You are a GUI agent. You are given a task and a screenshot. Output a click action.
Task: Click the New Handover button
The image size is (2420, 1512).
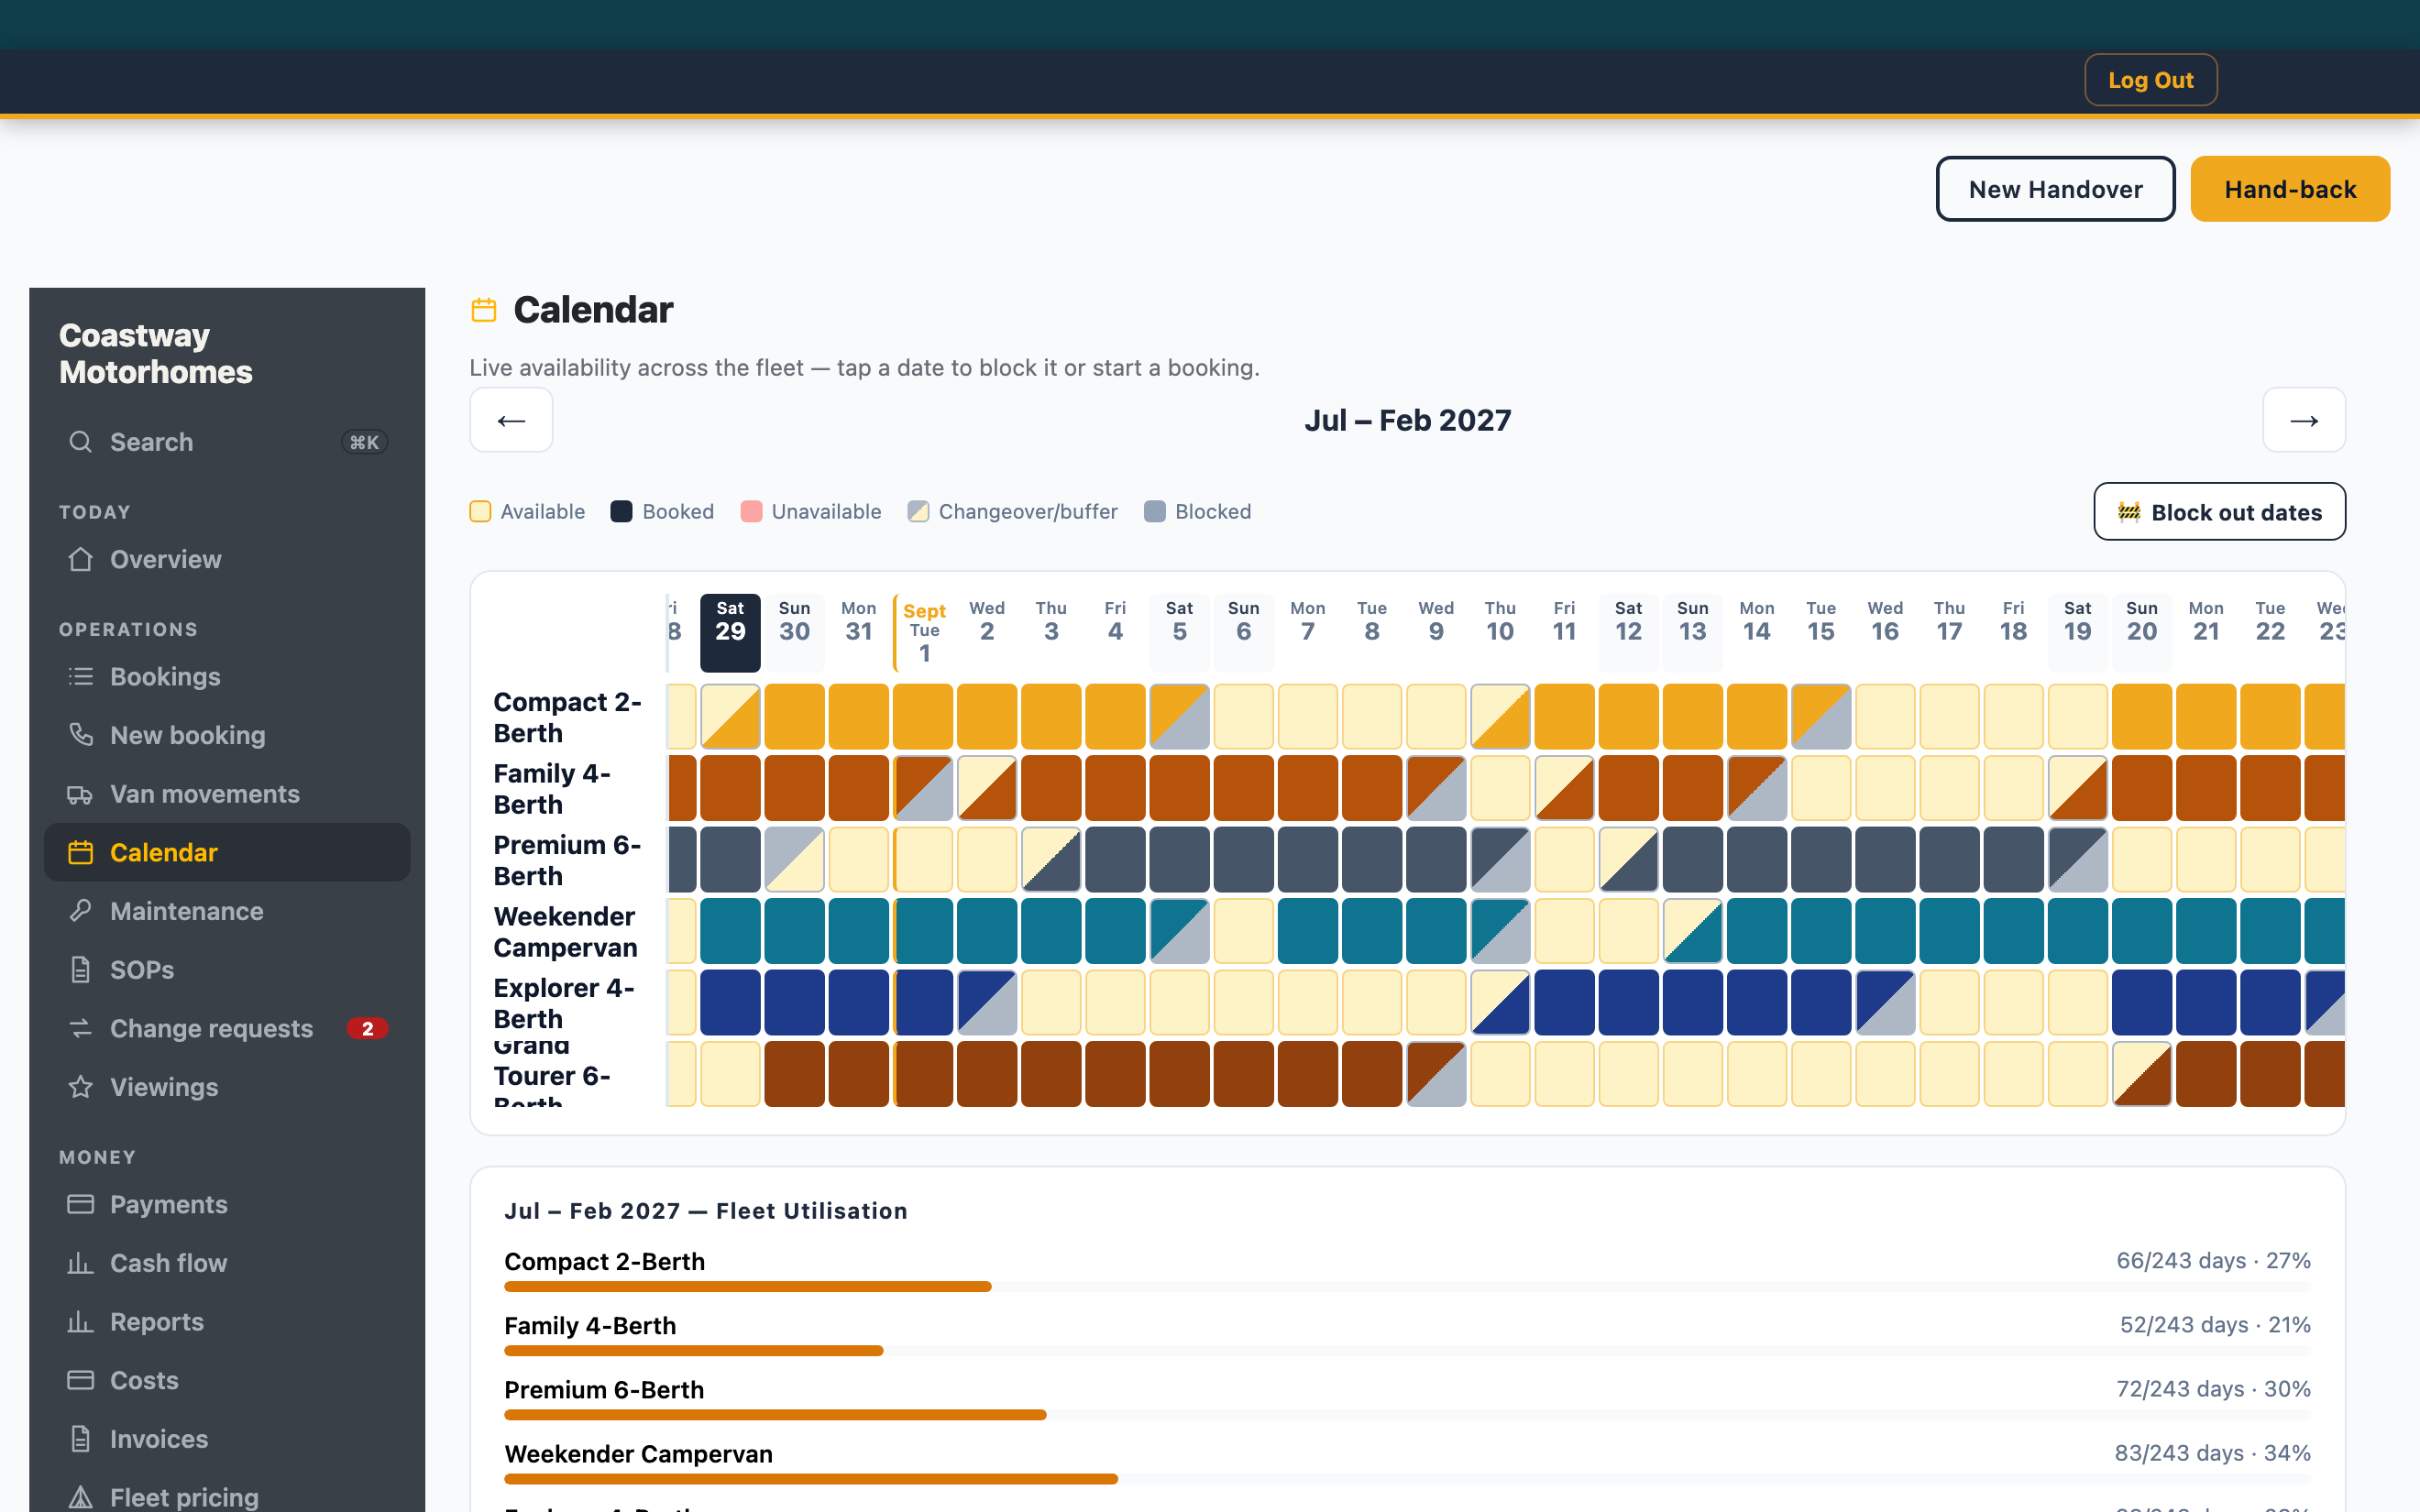point(2055,189)
